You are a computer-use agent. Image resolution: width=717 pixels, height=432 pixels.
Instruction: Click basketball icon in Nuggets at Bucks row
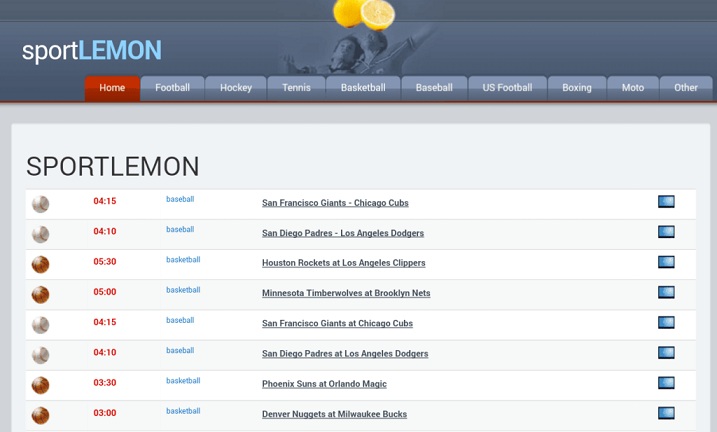[40, 416]
